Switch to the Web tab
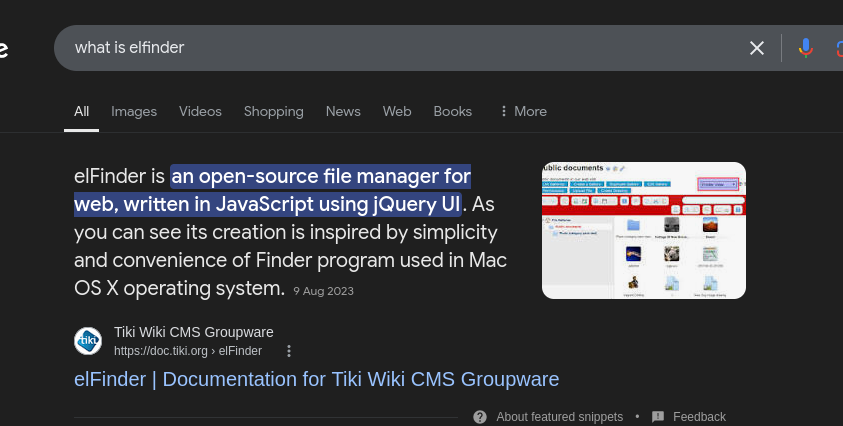Viewport: 843px width, 426px height. pyautogui.click(x=397, y=111)
